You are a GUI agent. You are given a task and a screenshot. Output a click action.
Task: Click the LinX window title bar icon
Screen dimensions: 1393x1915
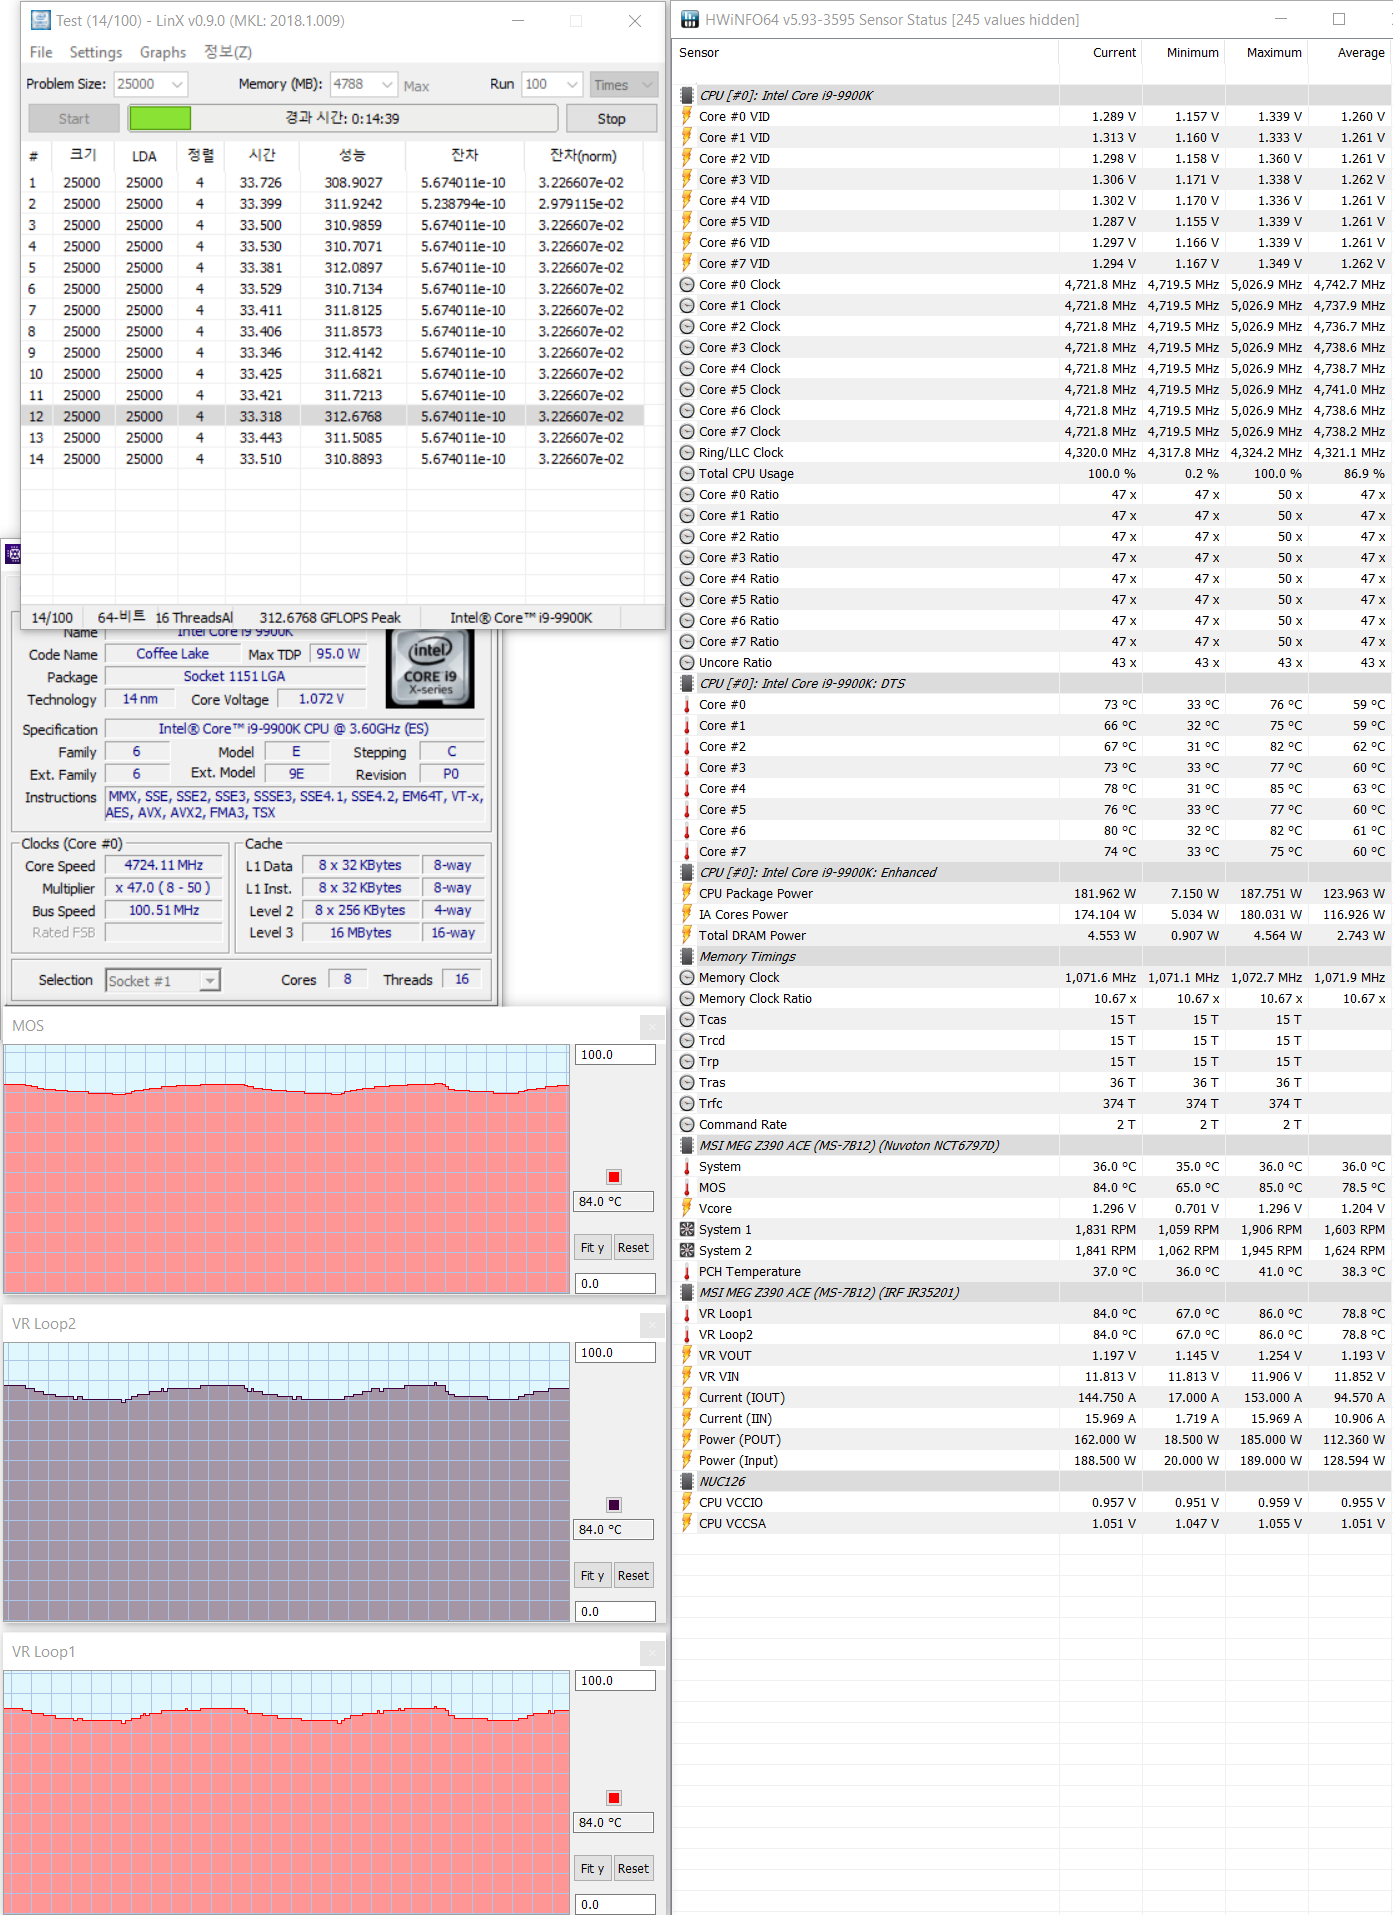coord(40,20)
